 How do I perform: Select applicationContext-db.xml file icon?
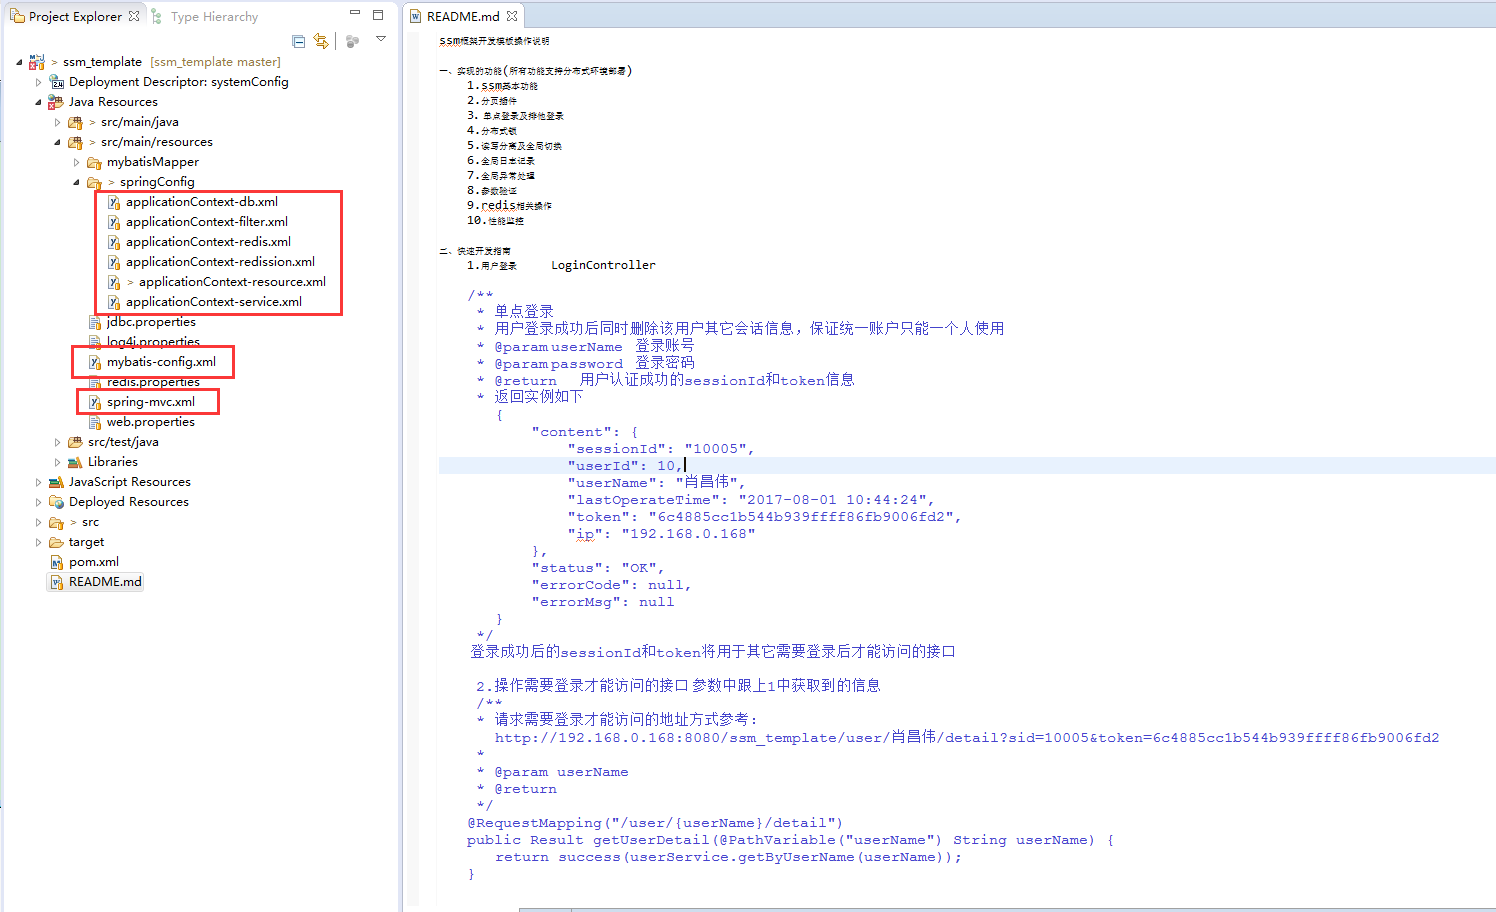(114, 202)
